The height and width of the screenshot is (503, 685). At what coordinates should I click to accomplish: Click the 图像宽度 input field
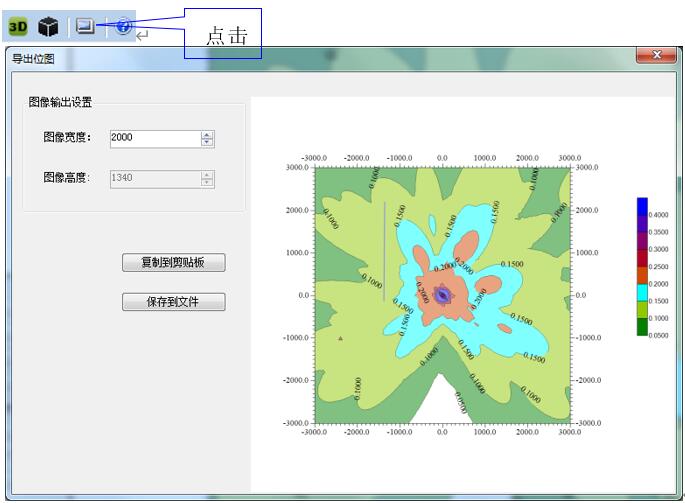click(x=152, y=139)
